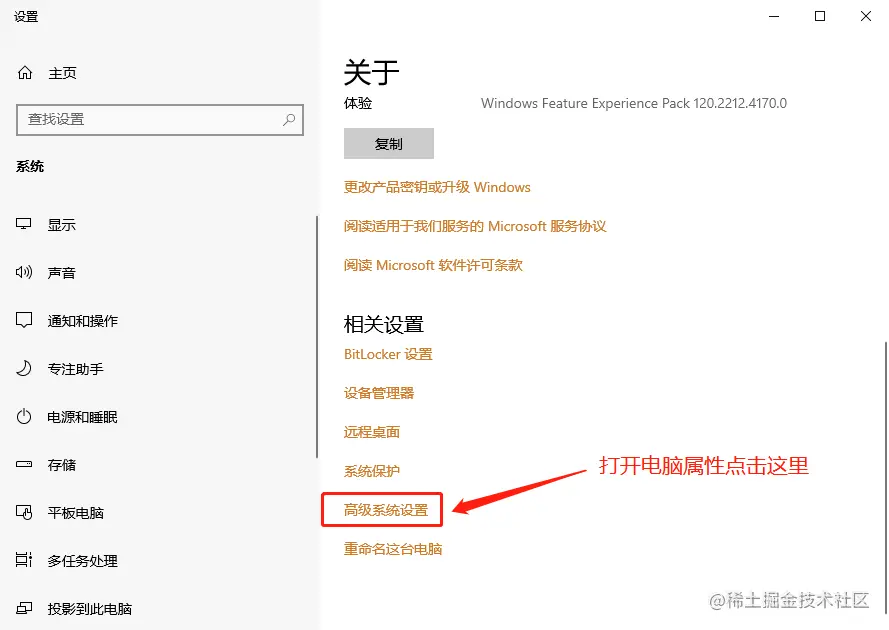Open 系统保护 link

(x=372, y=471)
